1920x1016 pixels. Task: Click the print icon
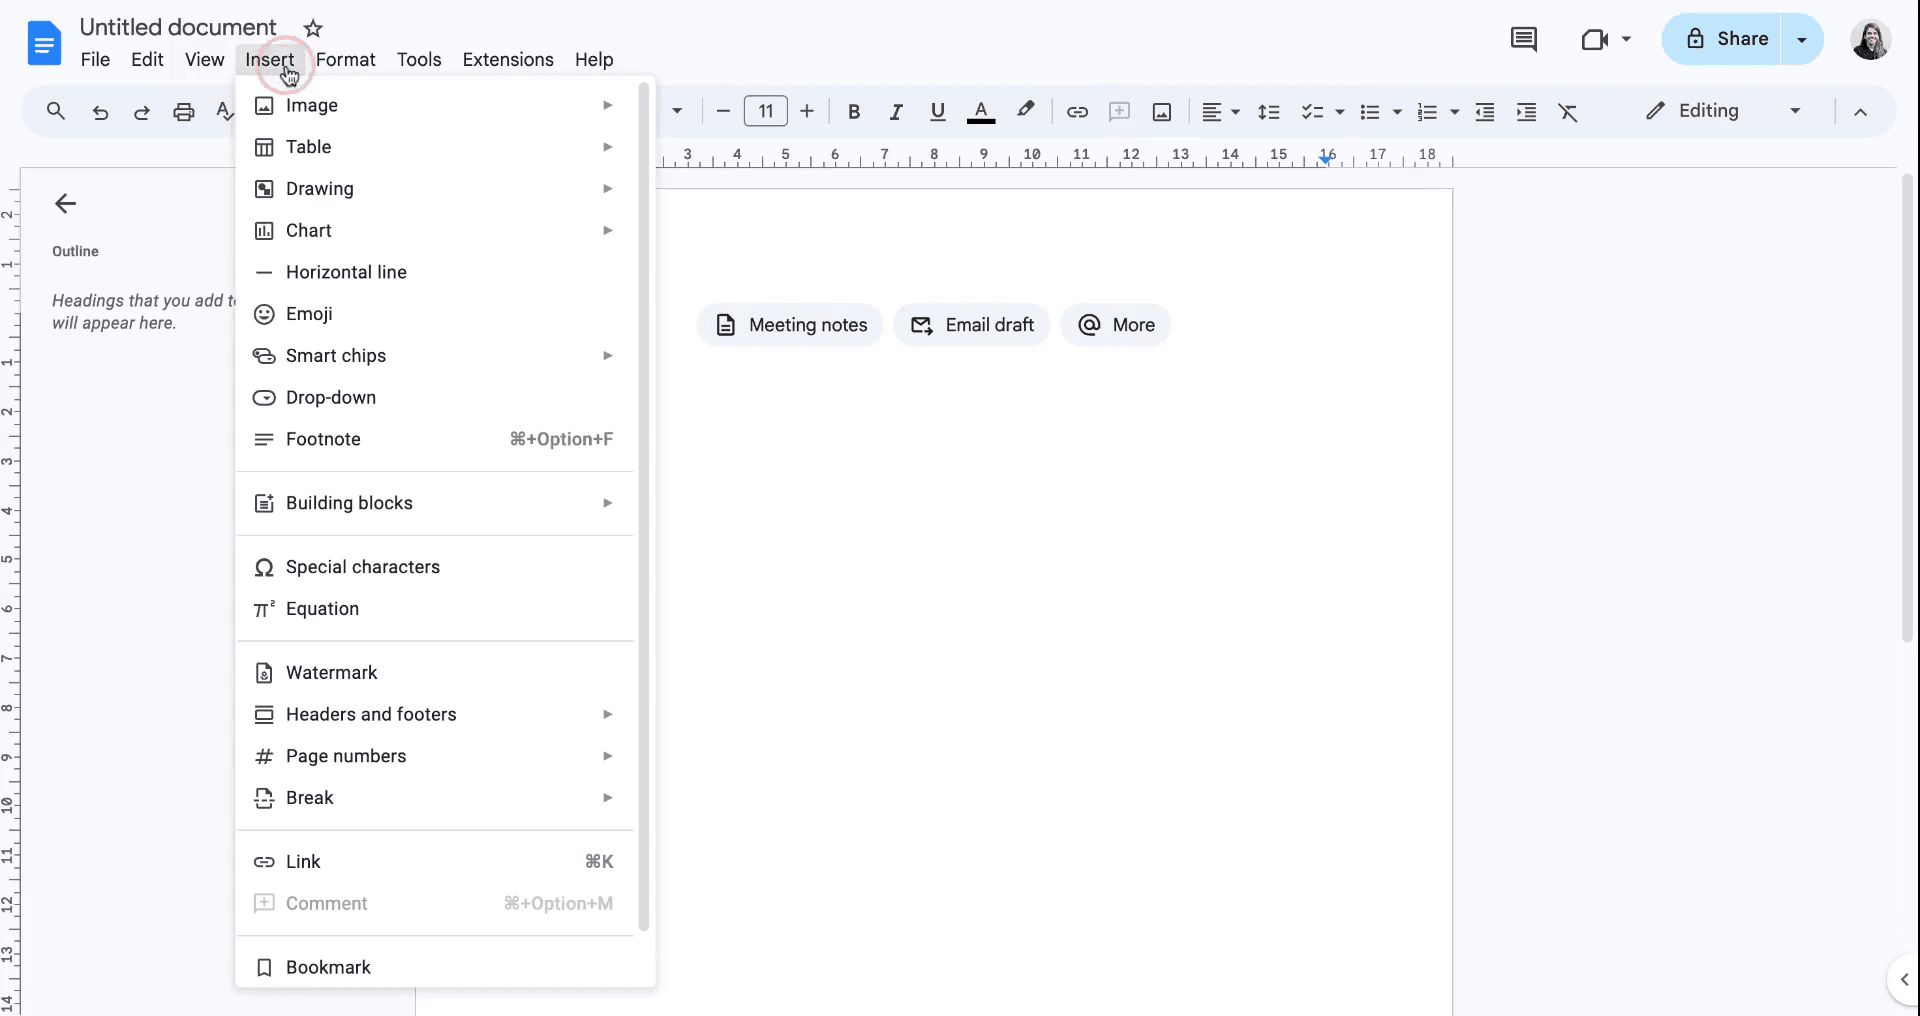pyautogui.click(x=184, y=111)
